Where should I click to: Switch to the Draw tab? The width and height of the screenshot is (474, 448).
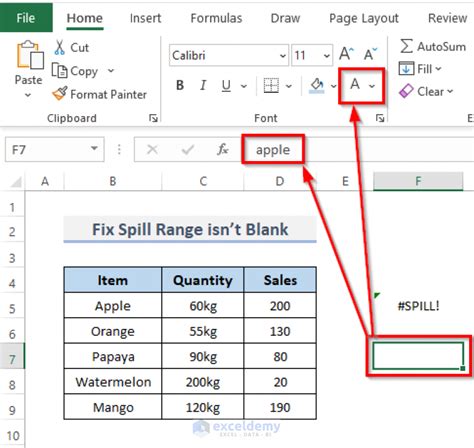[x=285, y=18]
